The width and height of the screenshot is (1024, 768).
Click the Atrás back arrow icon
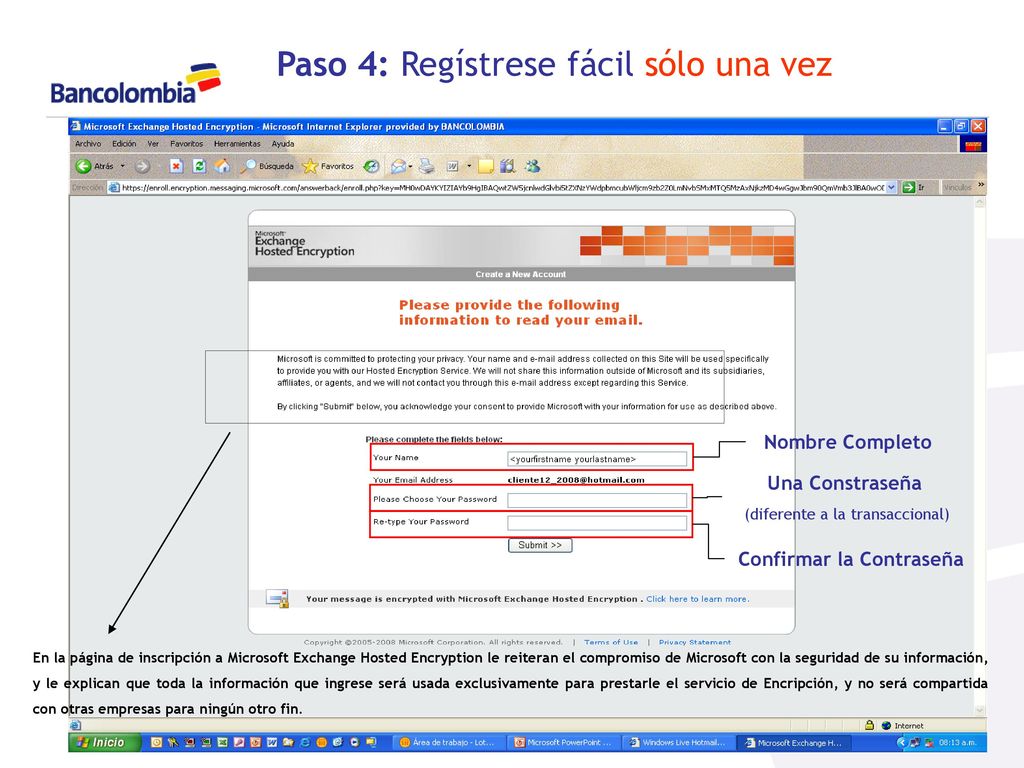coord(83,167)
